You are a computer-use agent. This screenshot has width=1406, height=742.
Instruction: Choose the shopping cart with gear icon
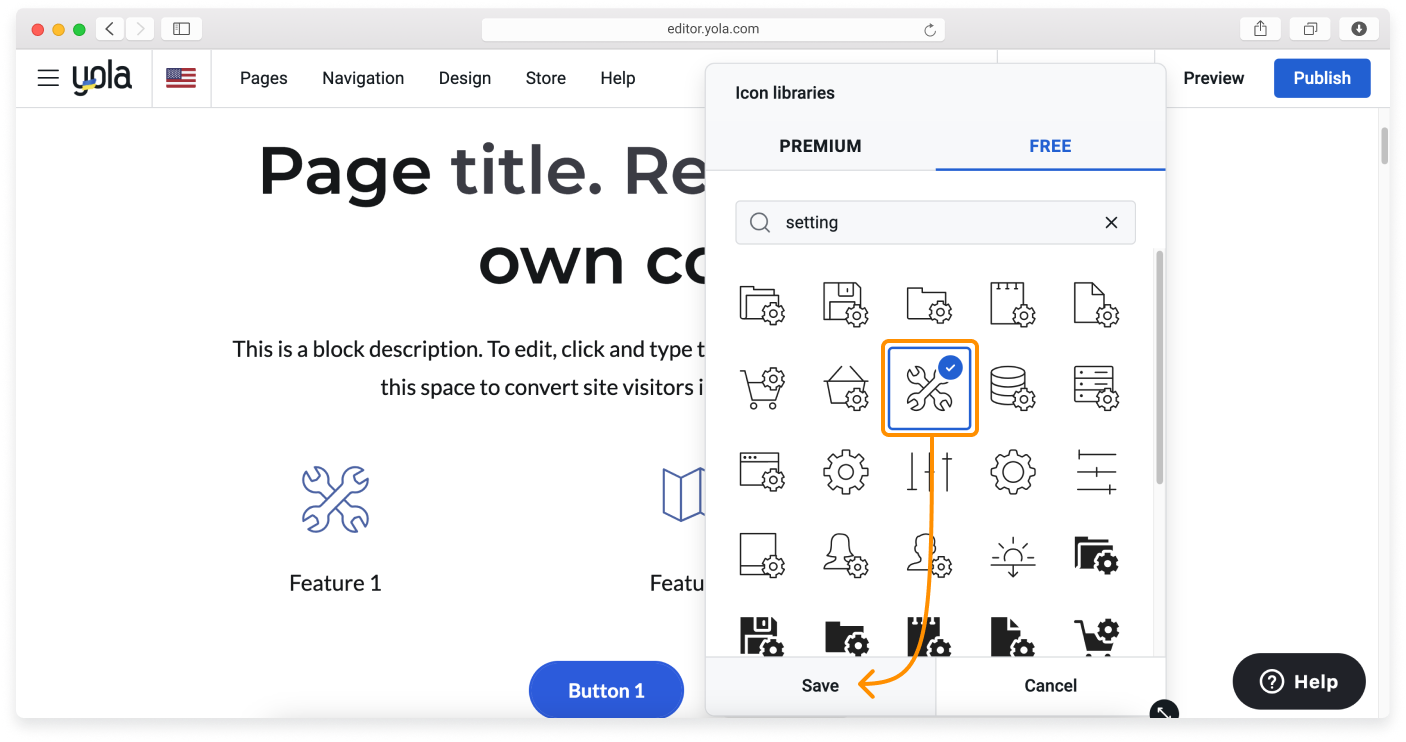pyautogui.click(x=762, y=387)
